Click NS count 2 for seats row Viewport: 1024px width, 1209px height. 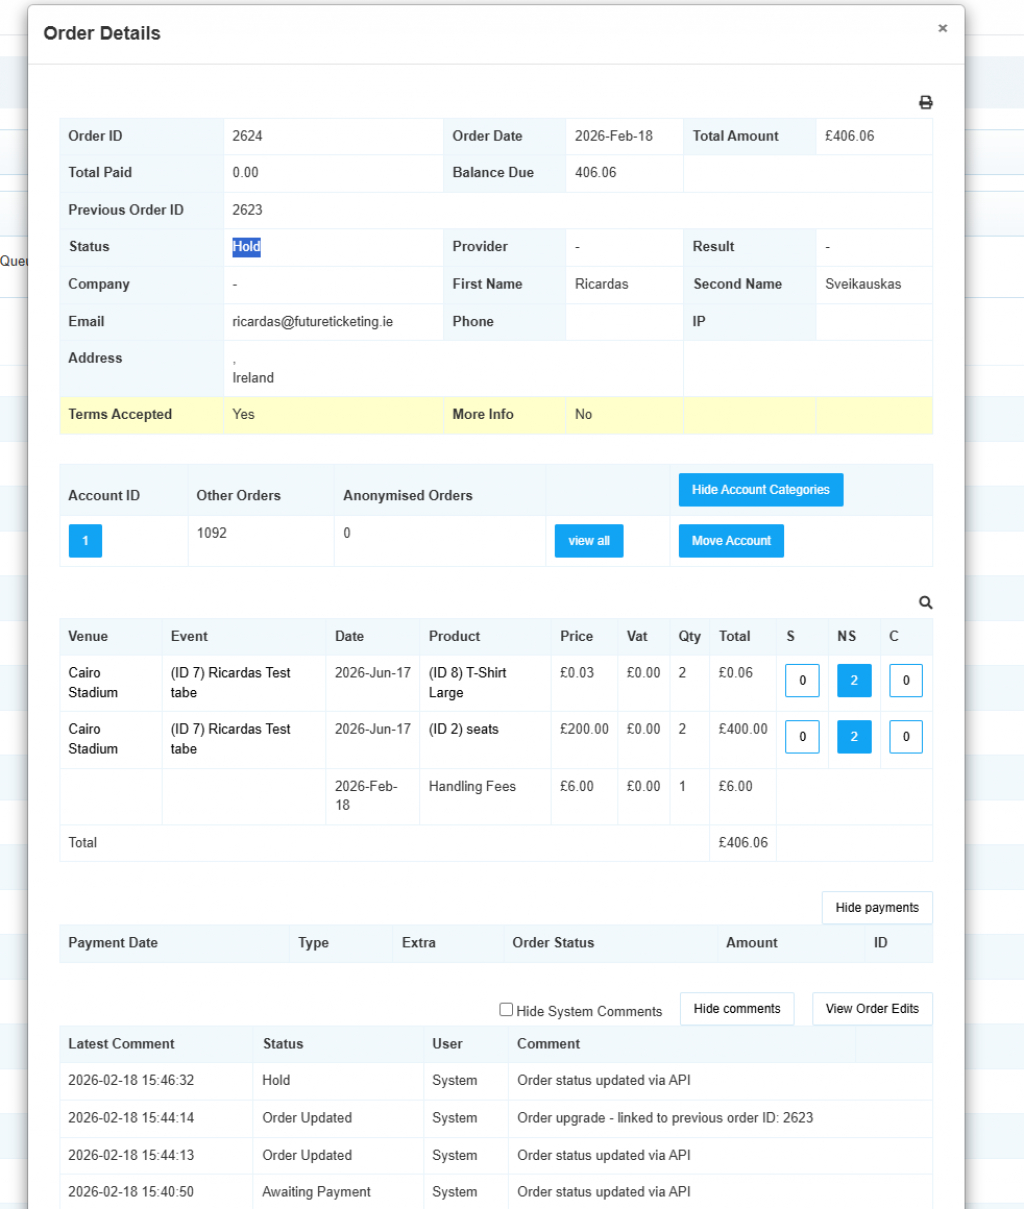(854, 737)
